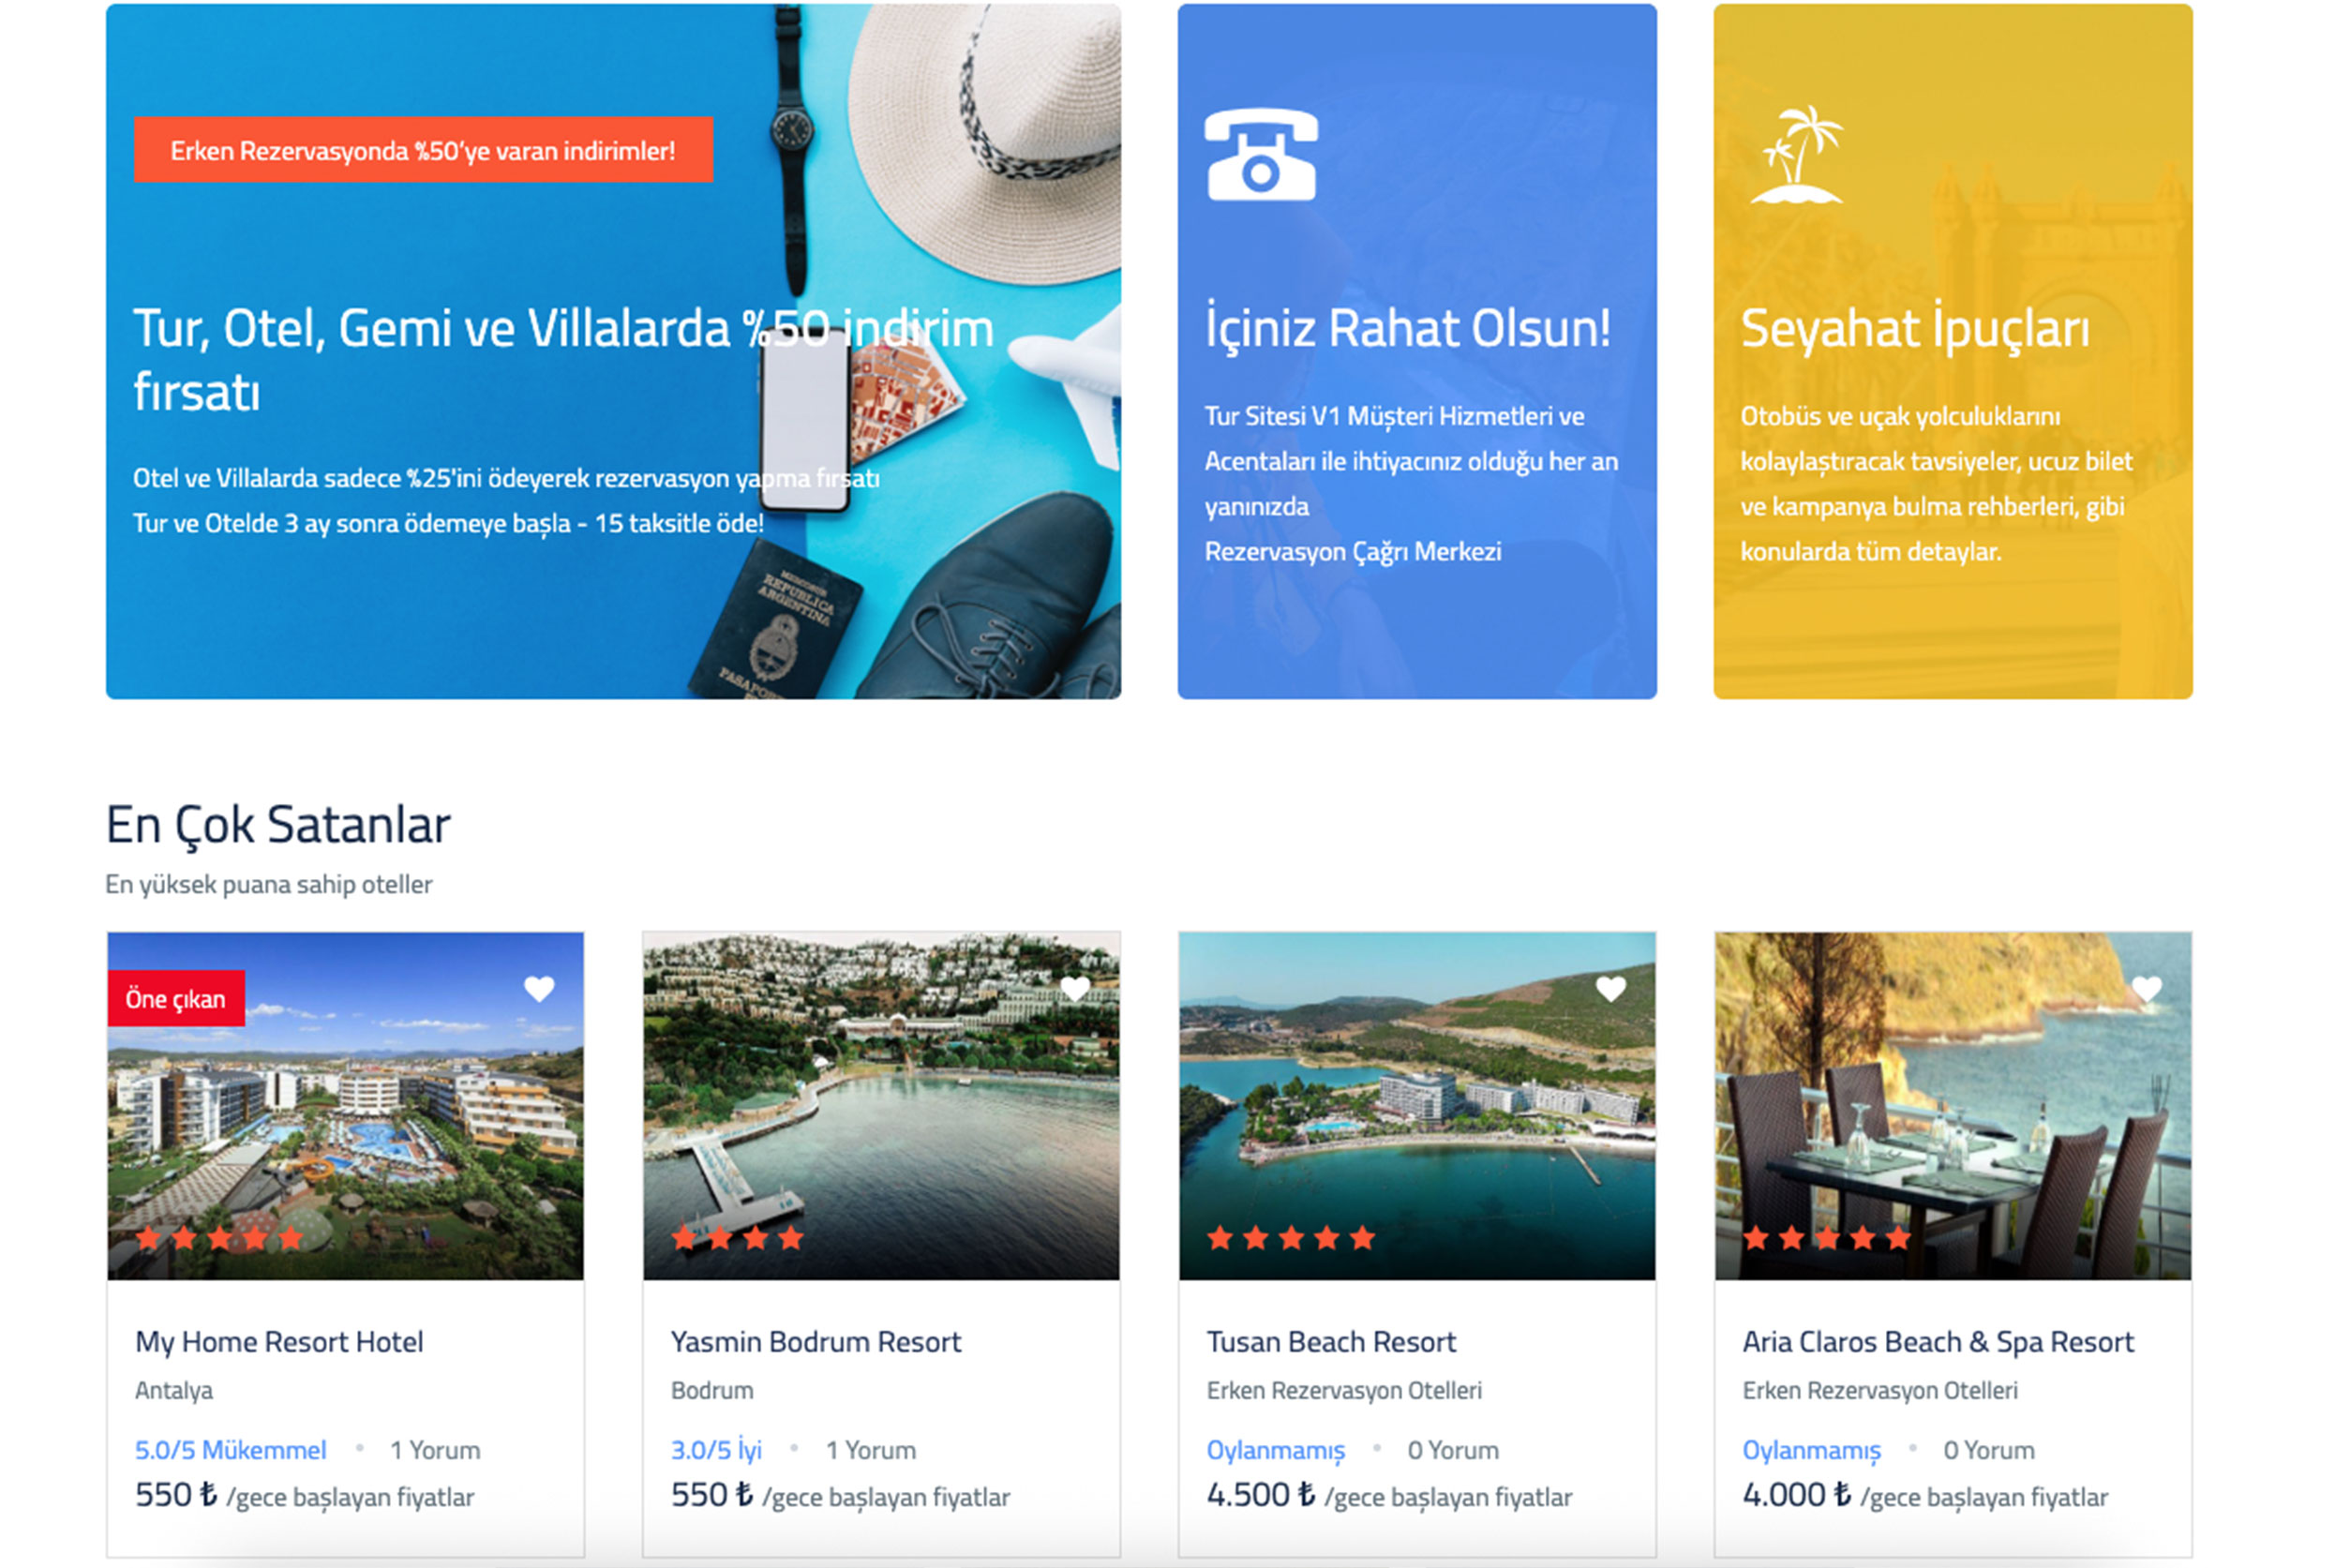Click heart icon on Aria Claros Beach card

[2147, 989]
